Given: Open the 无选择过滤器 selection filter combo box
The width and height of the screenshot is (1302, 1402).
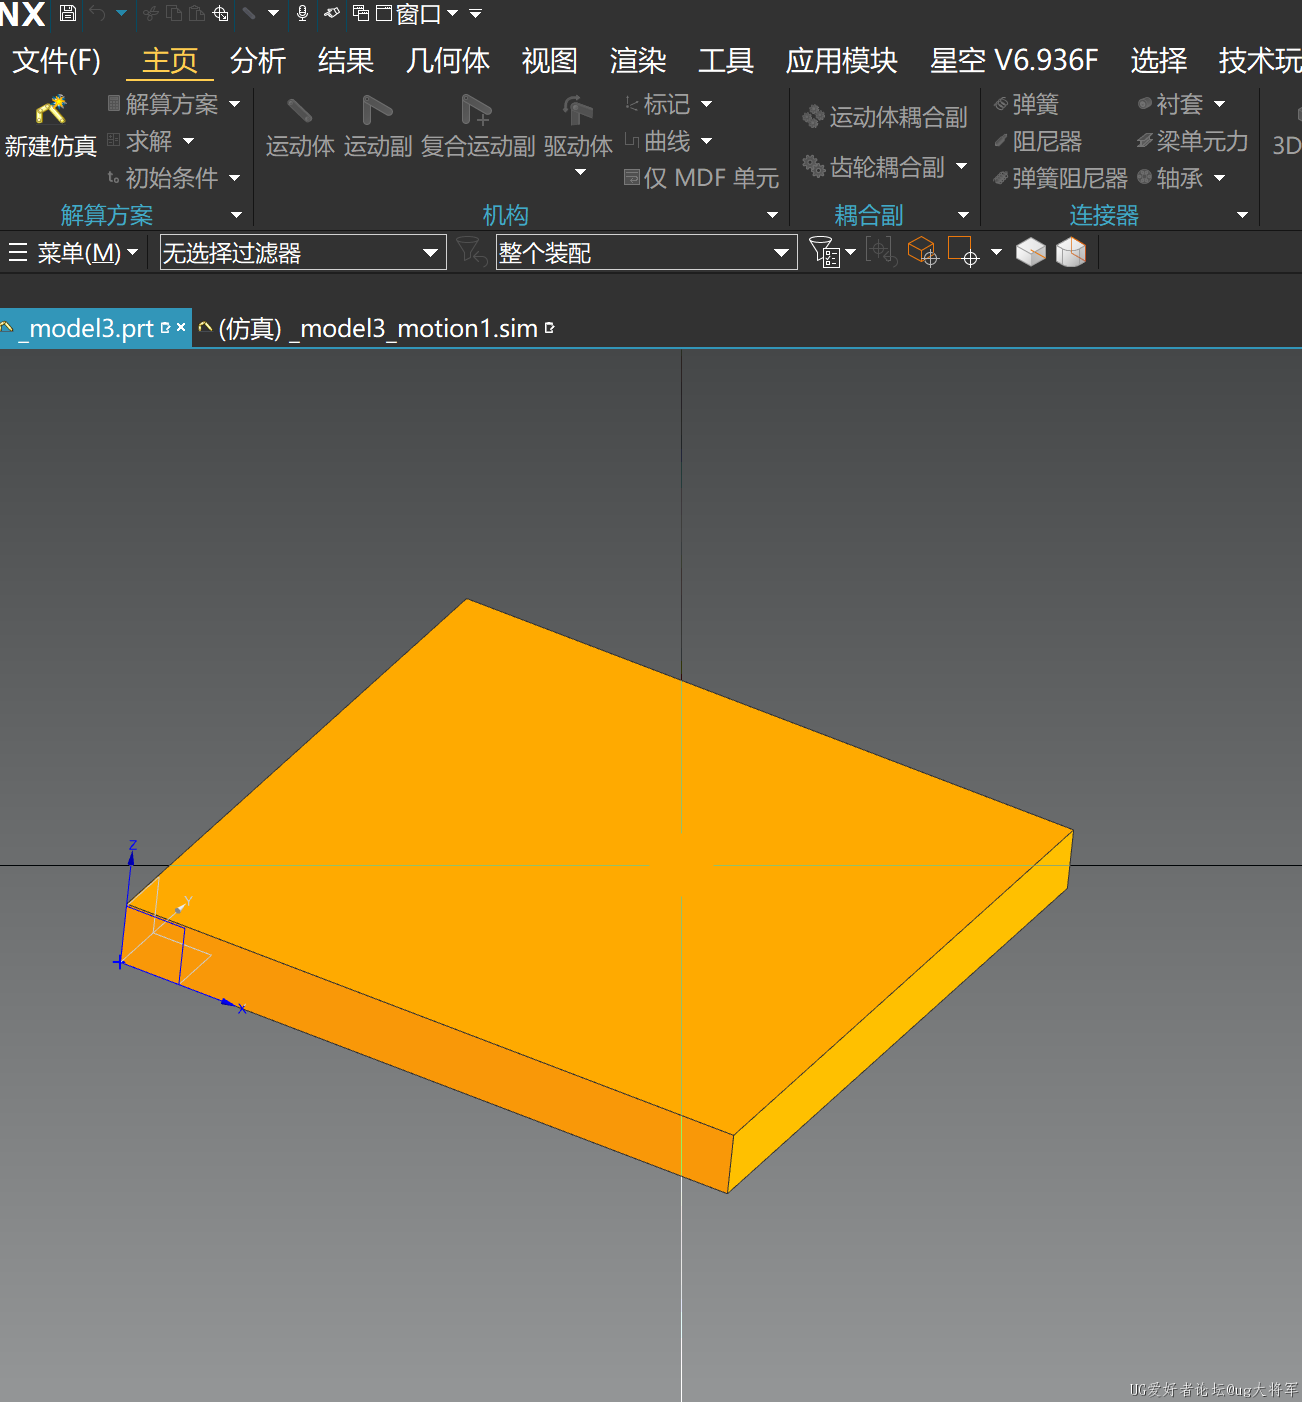Looking at the screenshot, I should [303, 253].
